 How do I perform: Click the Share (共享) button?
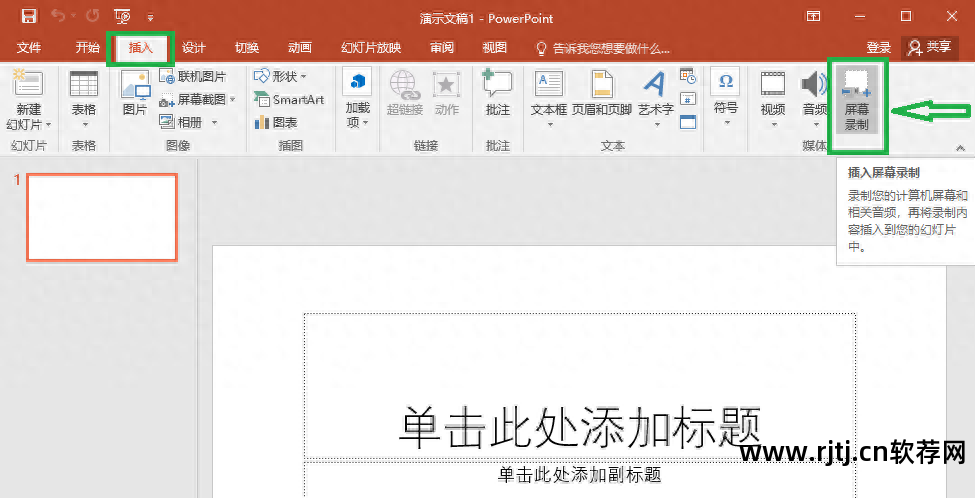(x=930, y=48)
